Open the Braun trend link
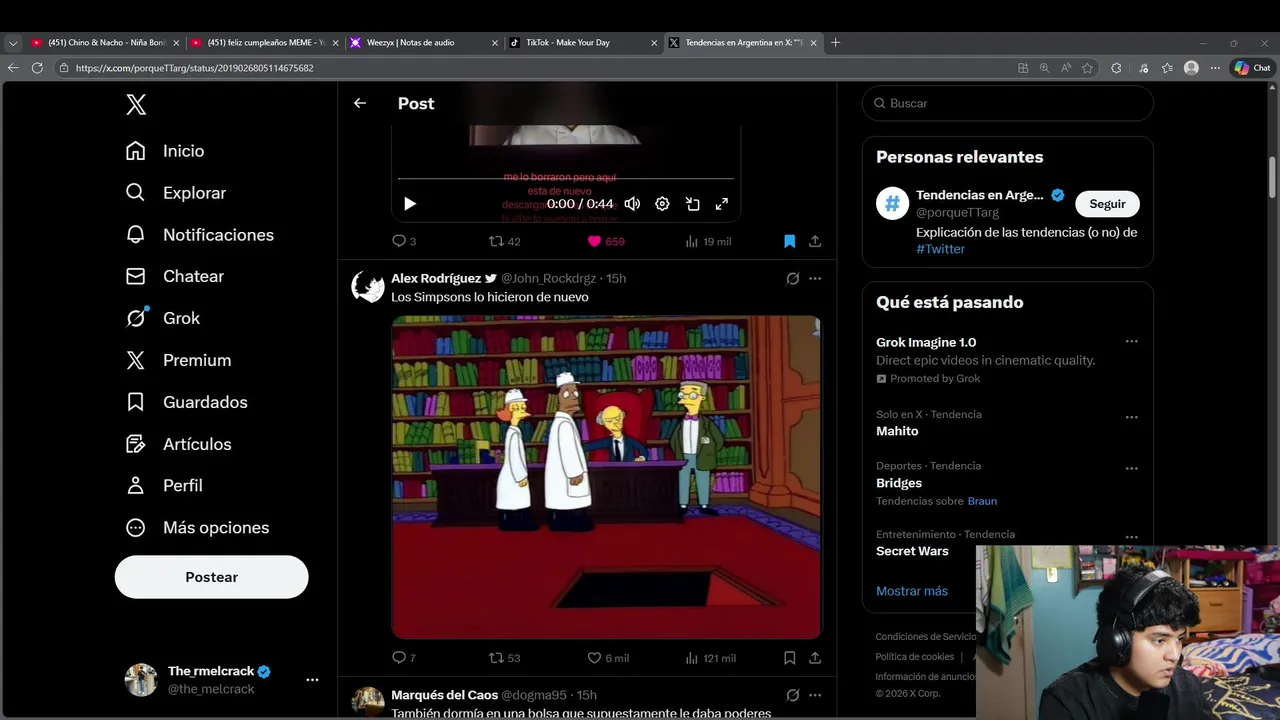This screenshot has width=1280, height=720. pos(982,501)
